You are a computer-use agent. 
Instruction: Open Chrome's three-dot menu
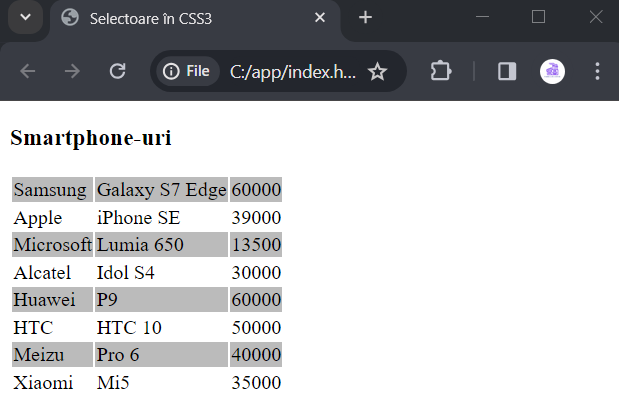597,71
